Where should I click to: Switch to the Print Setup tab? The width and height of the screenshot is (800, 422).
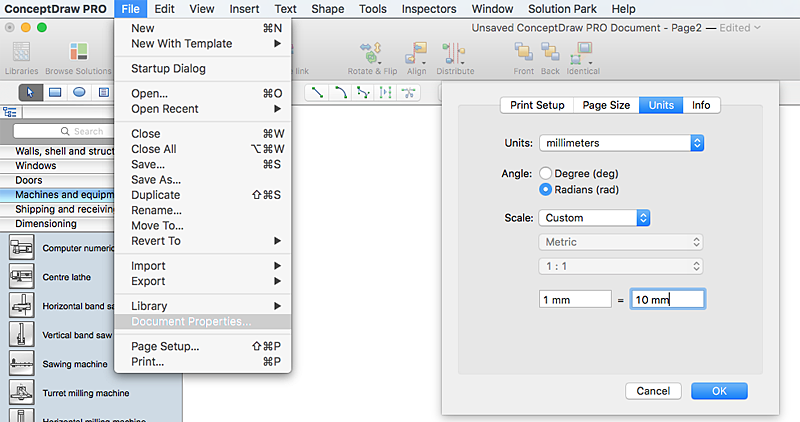pos(537,105)
